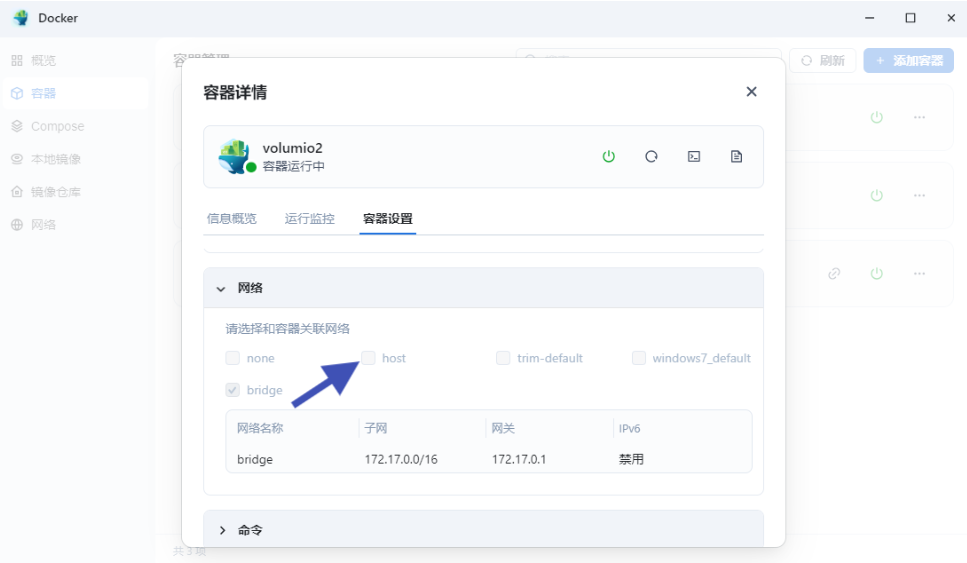Click the 添加容器 button
This screenshot has width=967, height=563.
(908, 61)
